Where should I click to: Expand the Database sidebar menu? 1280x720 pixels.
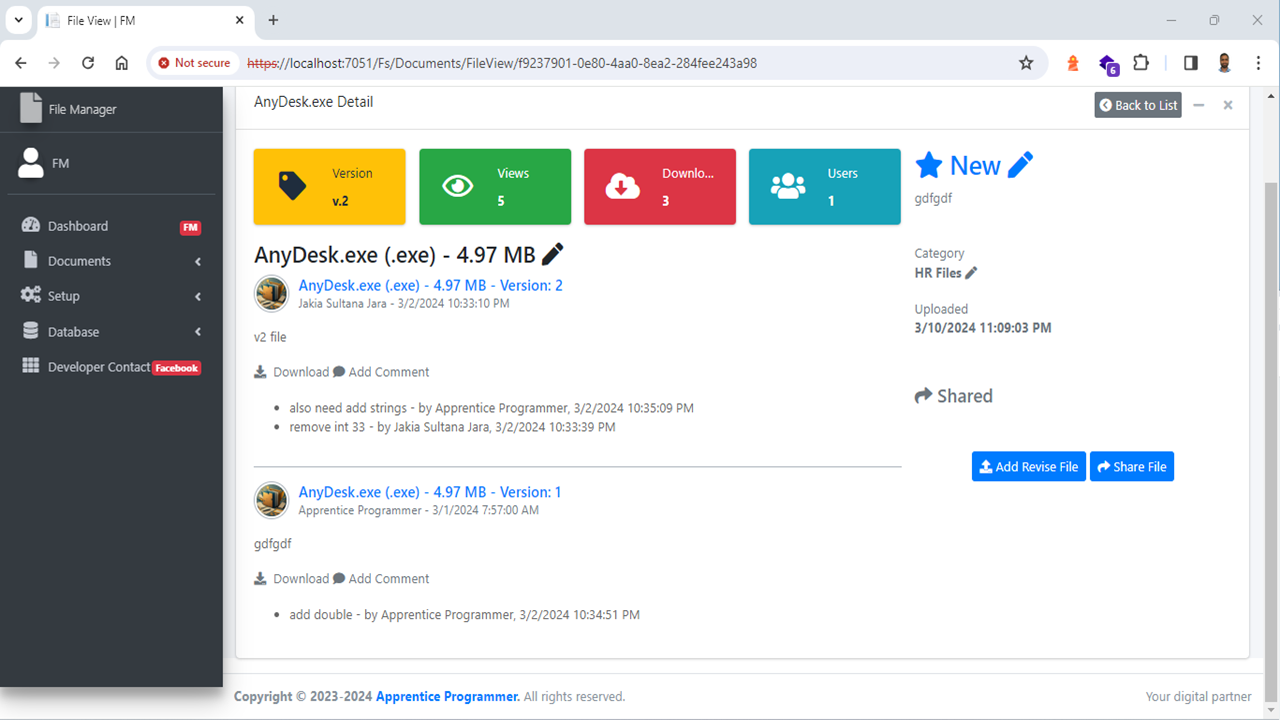click(111, 332)
